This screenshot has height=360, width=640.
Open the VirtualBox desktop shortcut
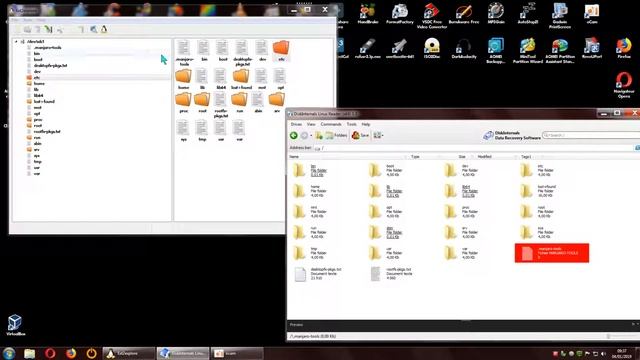coord(15,325)
